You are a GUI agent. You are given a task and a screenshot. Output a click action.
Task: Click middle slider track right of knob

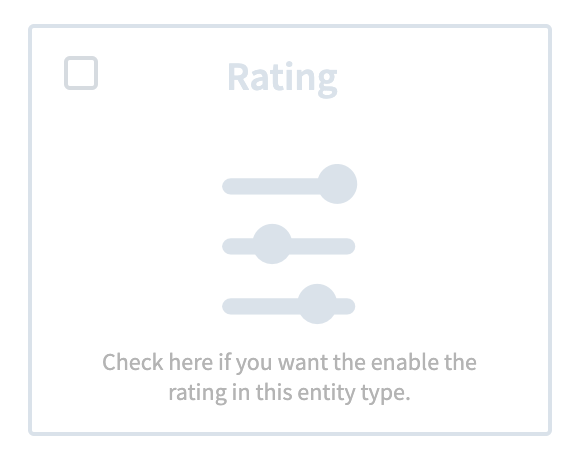click(323, 246)
